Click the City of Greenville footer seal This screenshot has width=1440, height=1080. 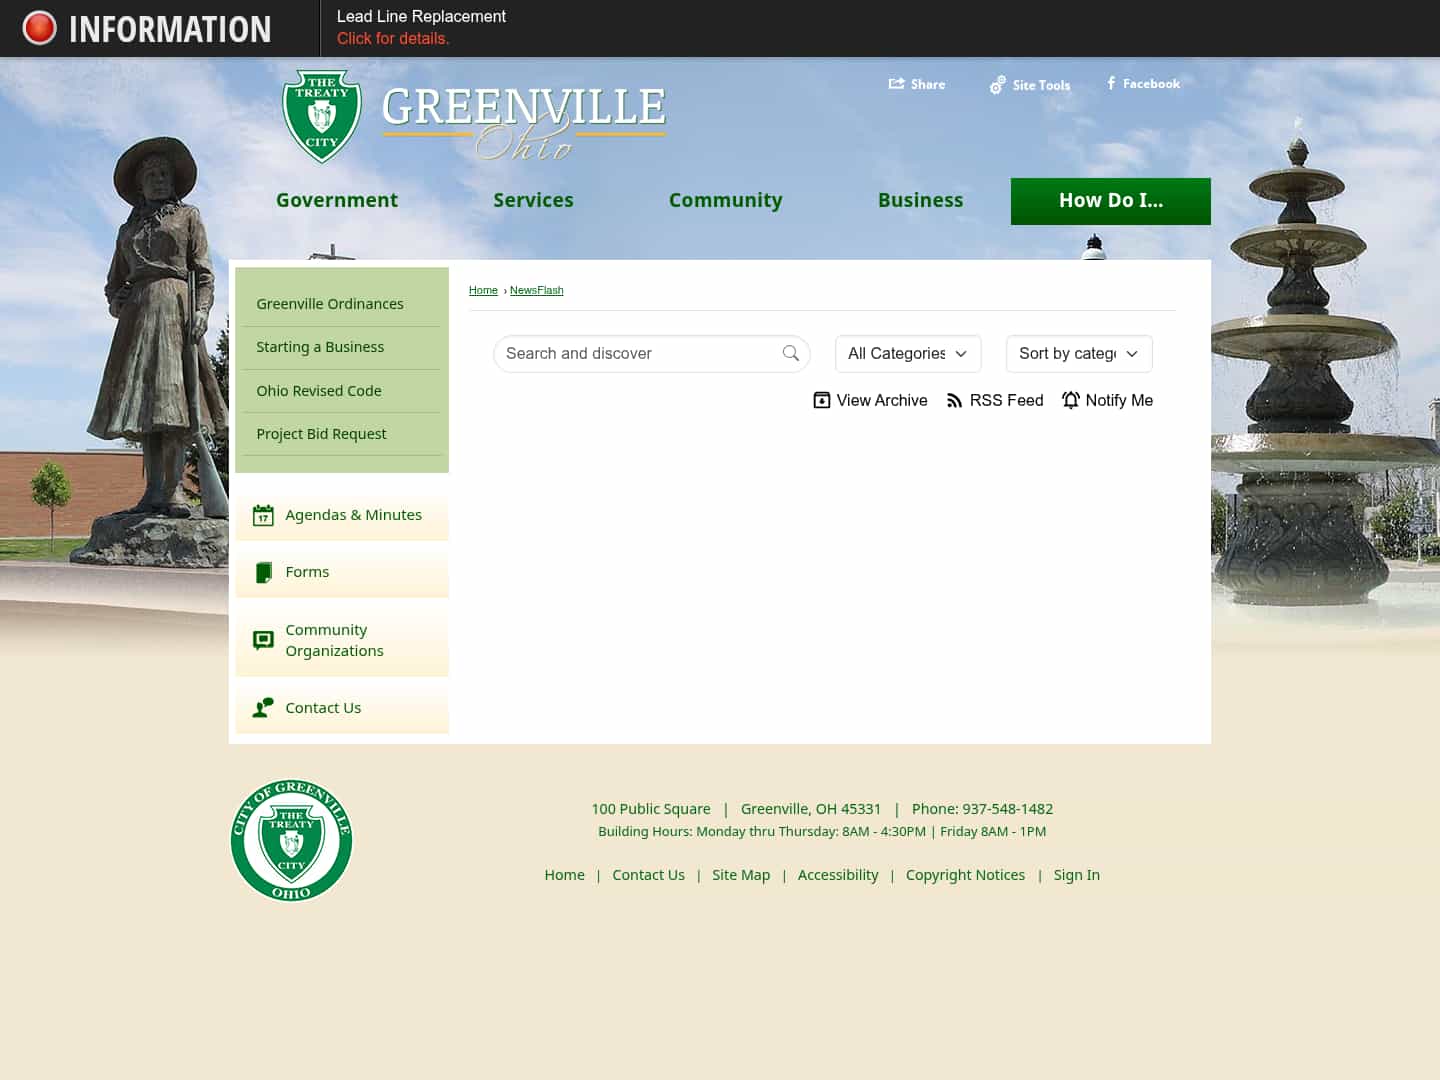[x=291, y=841]
